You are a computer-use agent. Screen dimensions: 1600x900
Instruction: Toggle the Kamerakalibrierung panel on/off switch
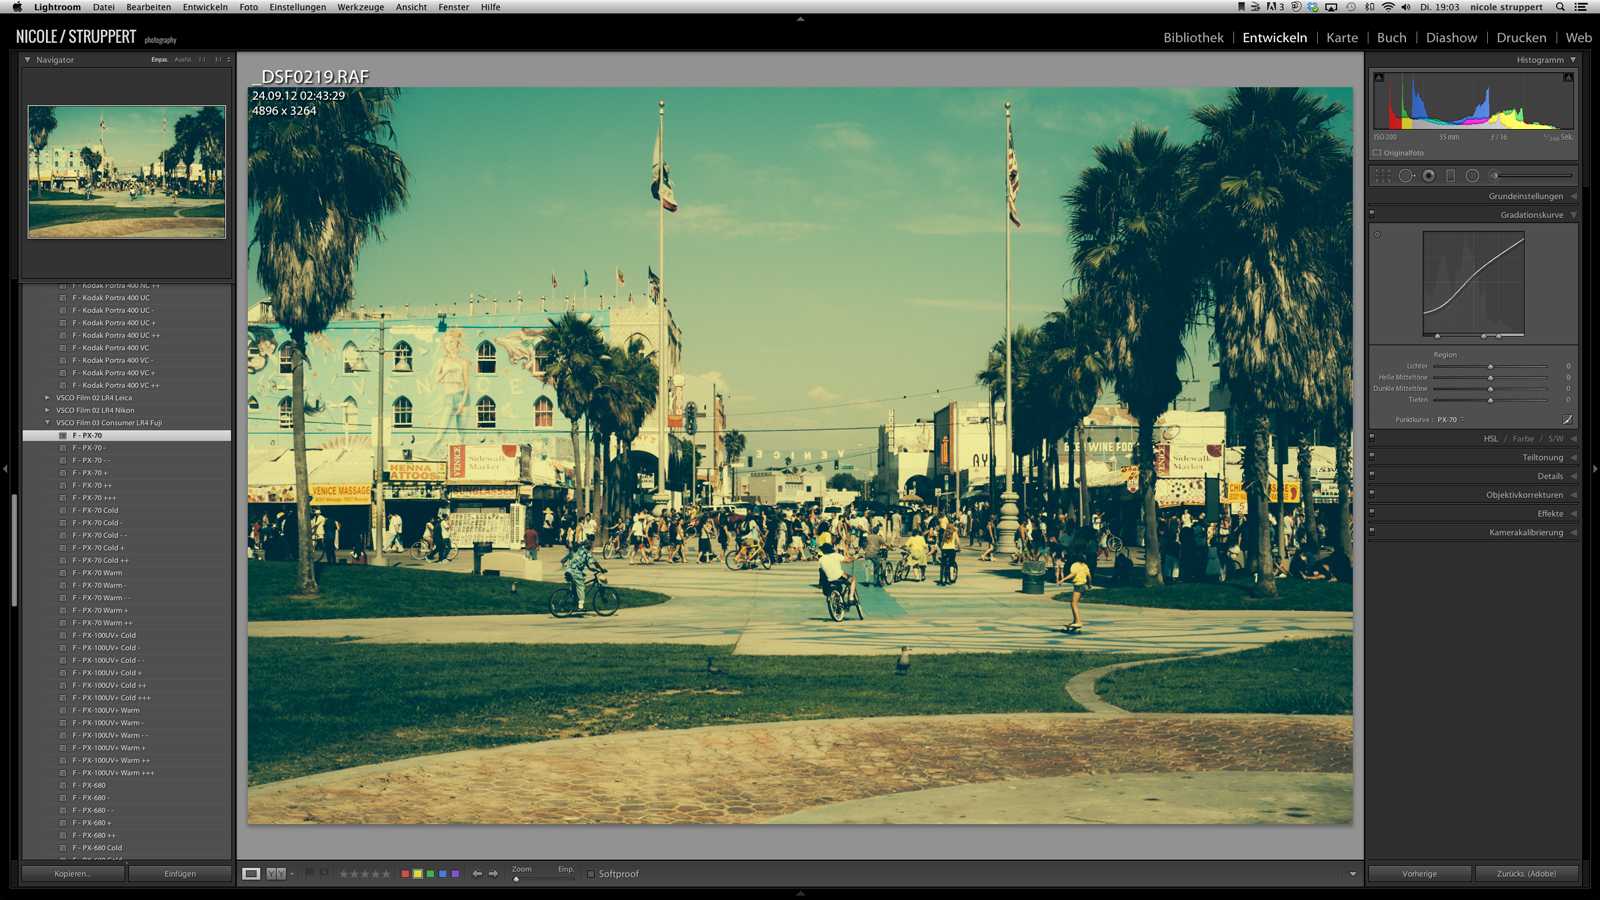(x=1372, y=532)
